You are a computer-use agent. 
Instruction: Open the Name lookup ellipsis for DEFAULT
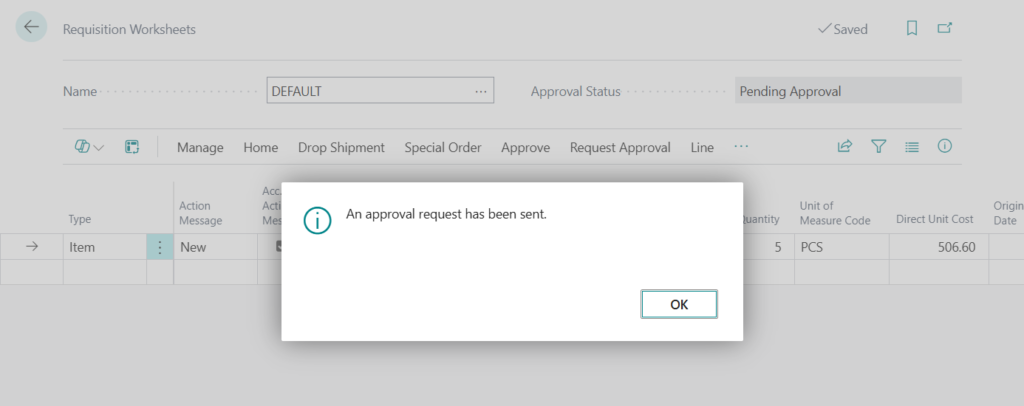click(x=482, y=91)
